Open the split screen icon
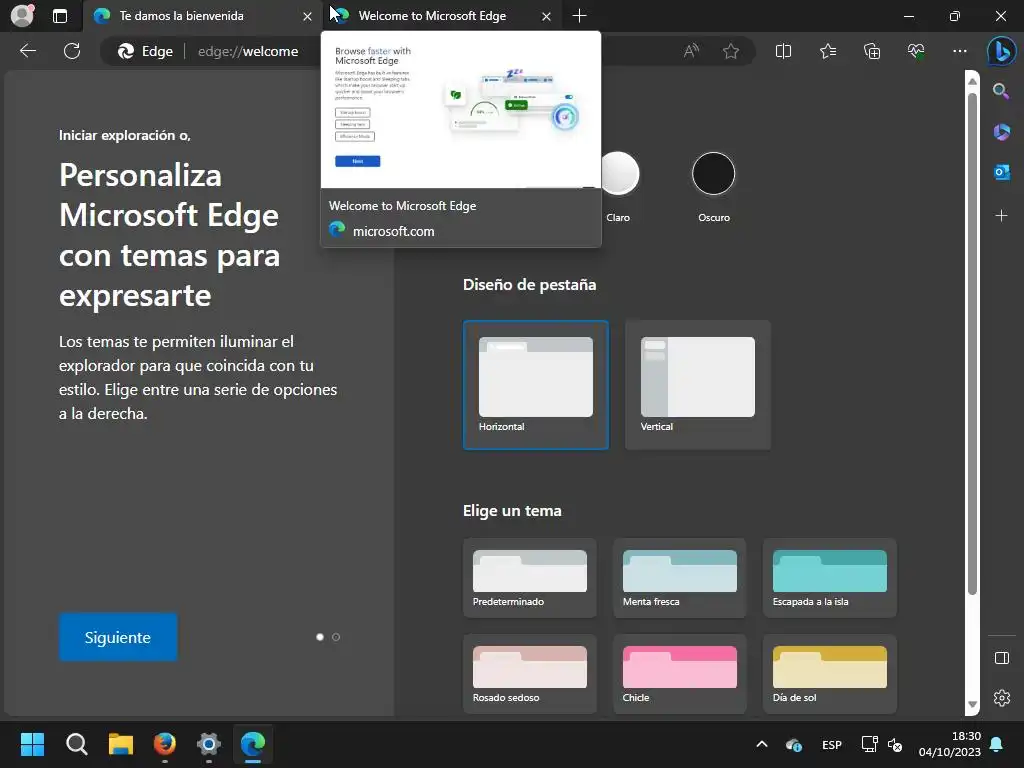 [783, 51]
